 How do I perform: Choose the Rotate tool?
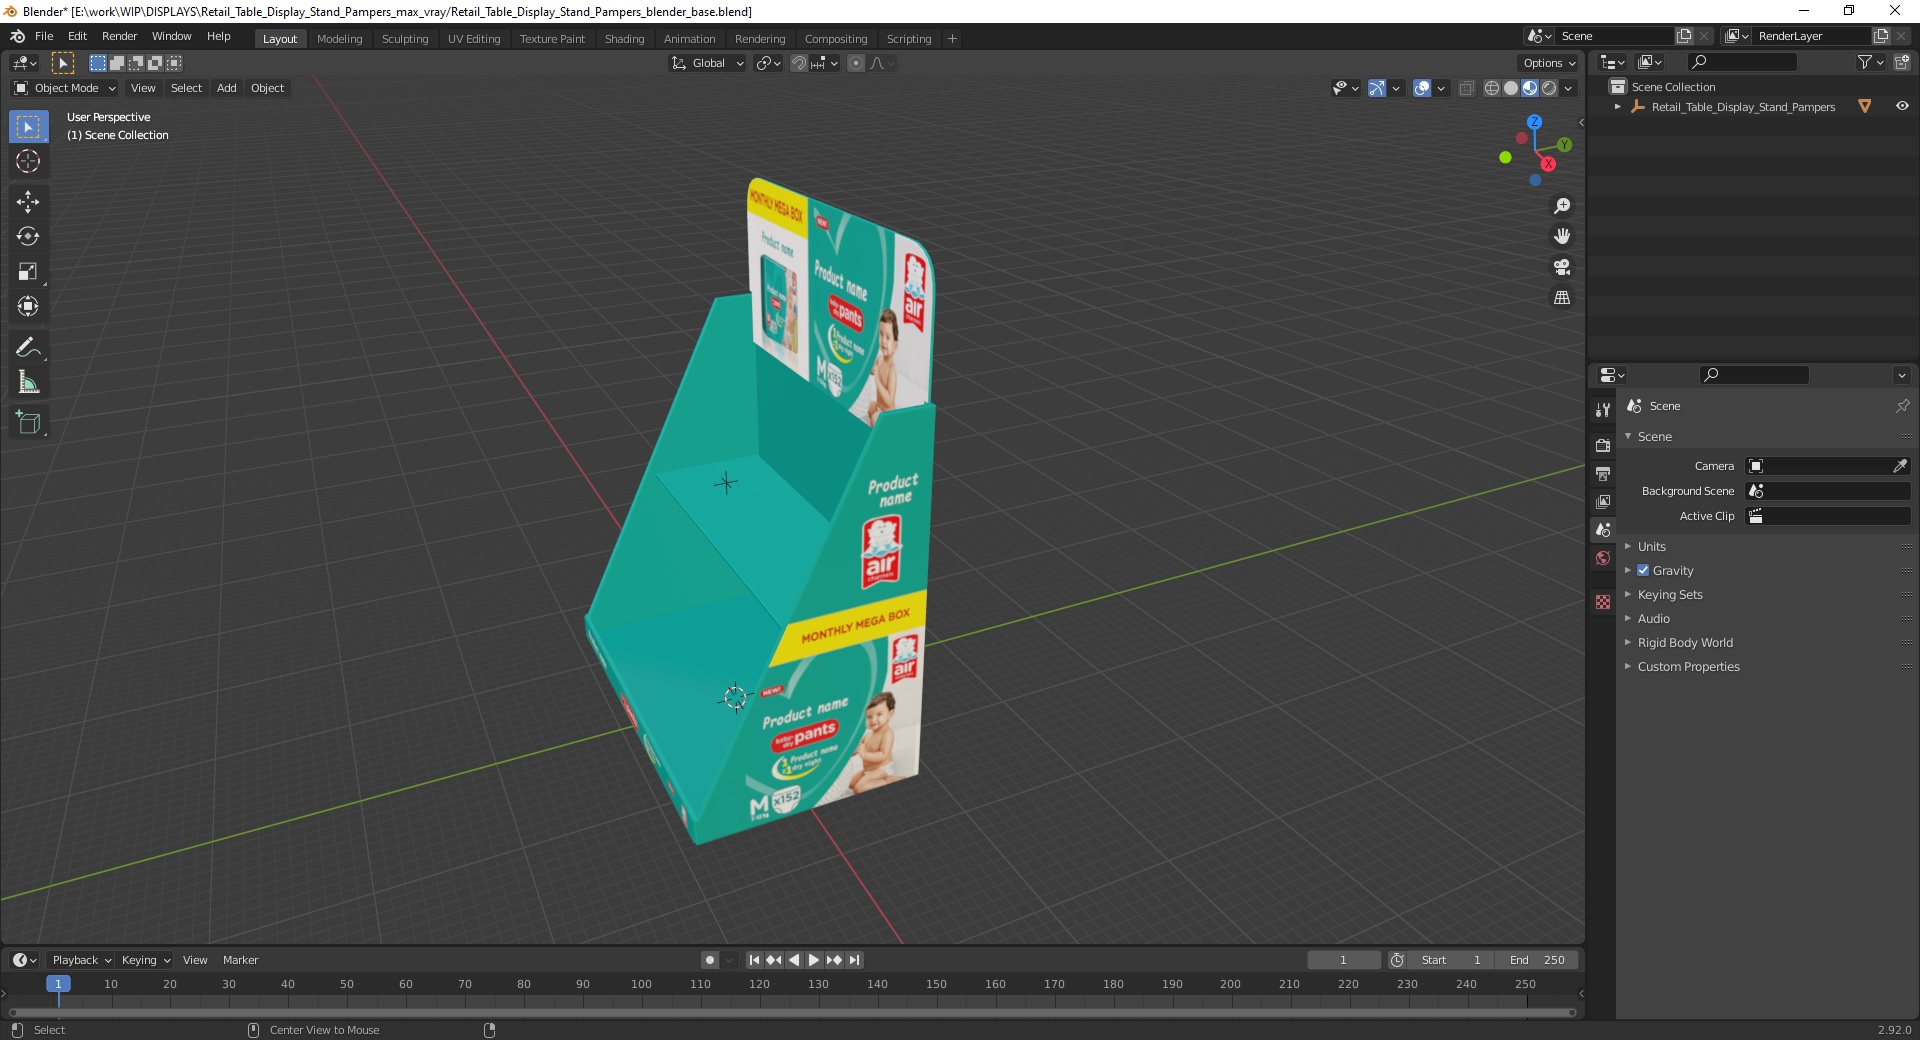[28, 236]
